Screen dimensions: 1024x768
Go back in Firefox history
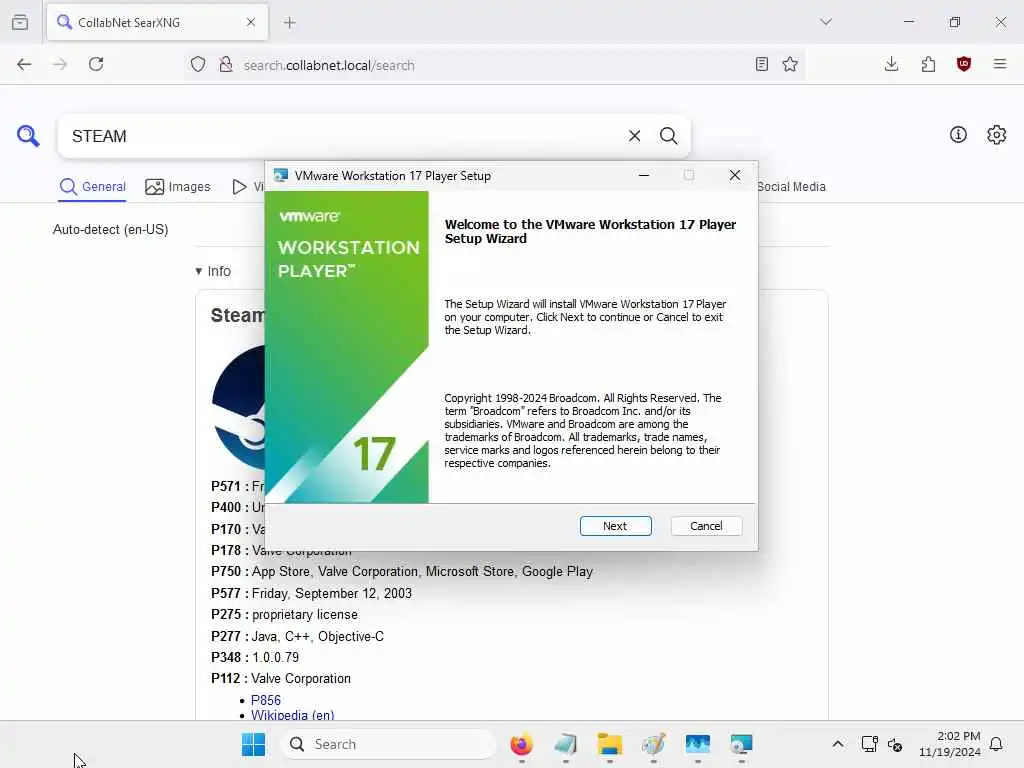[x=24, y=64]
